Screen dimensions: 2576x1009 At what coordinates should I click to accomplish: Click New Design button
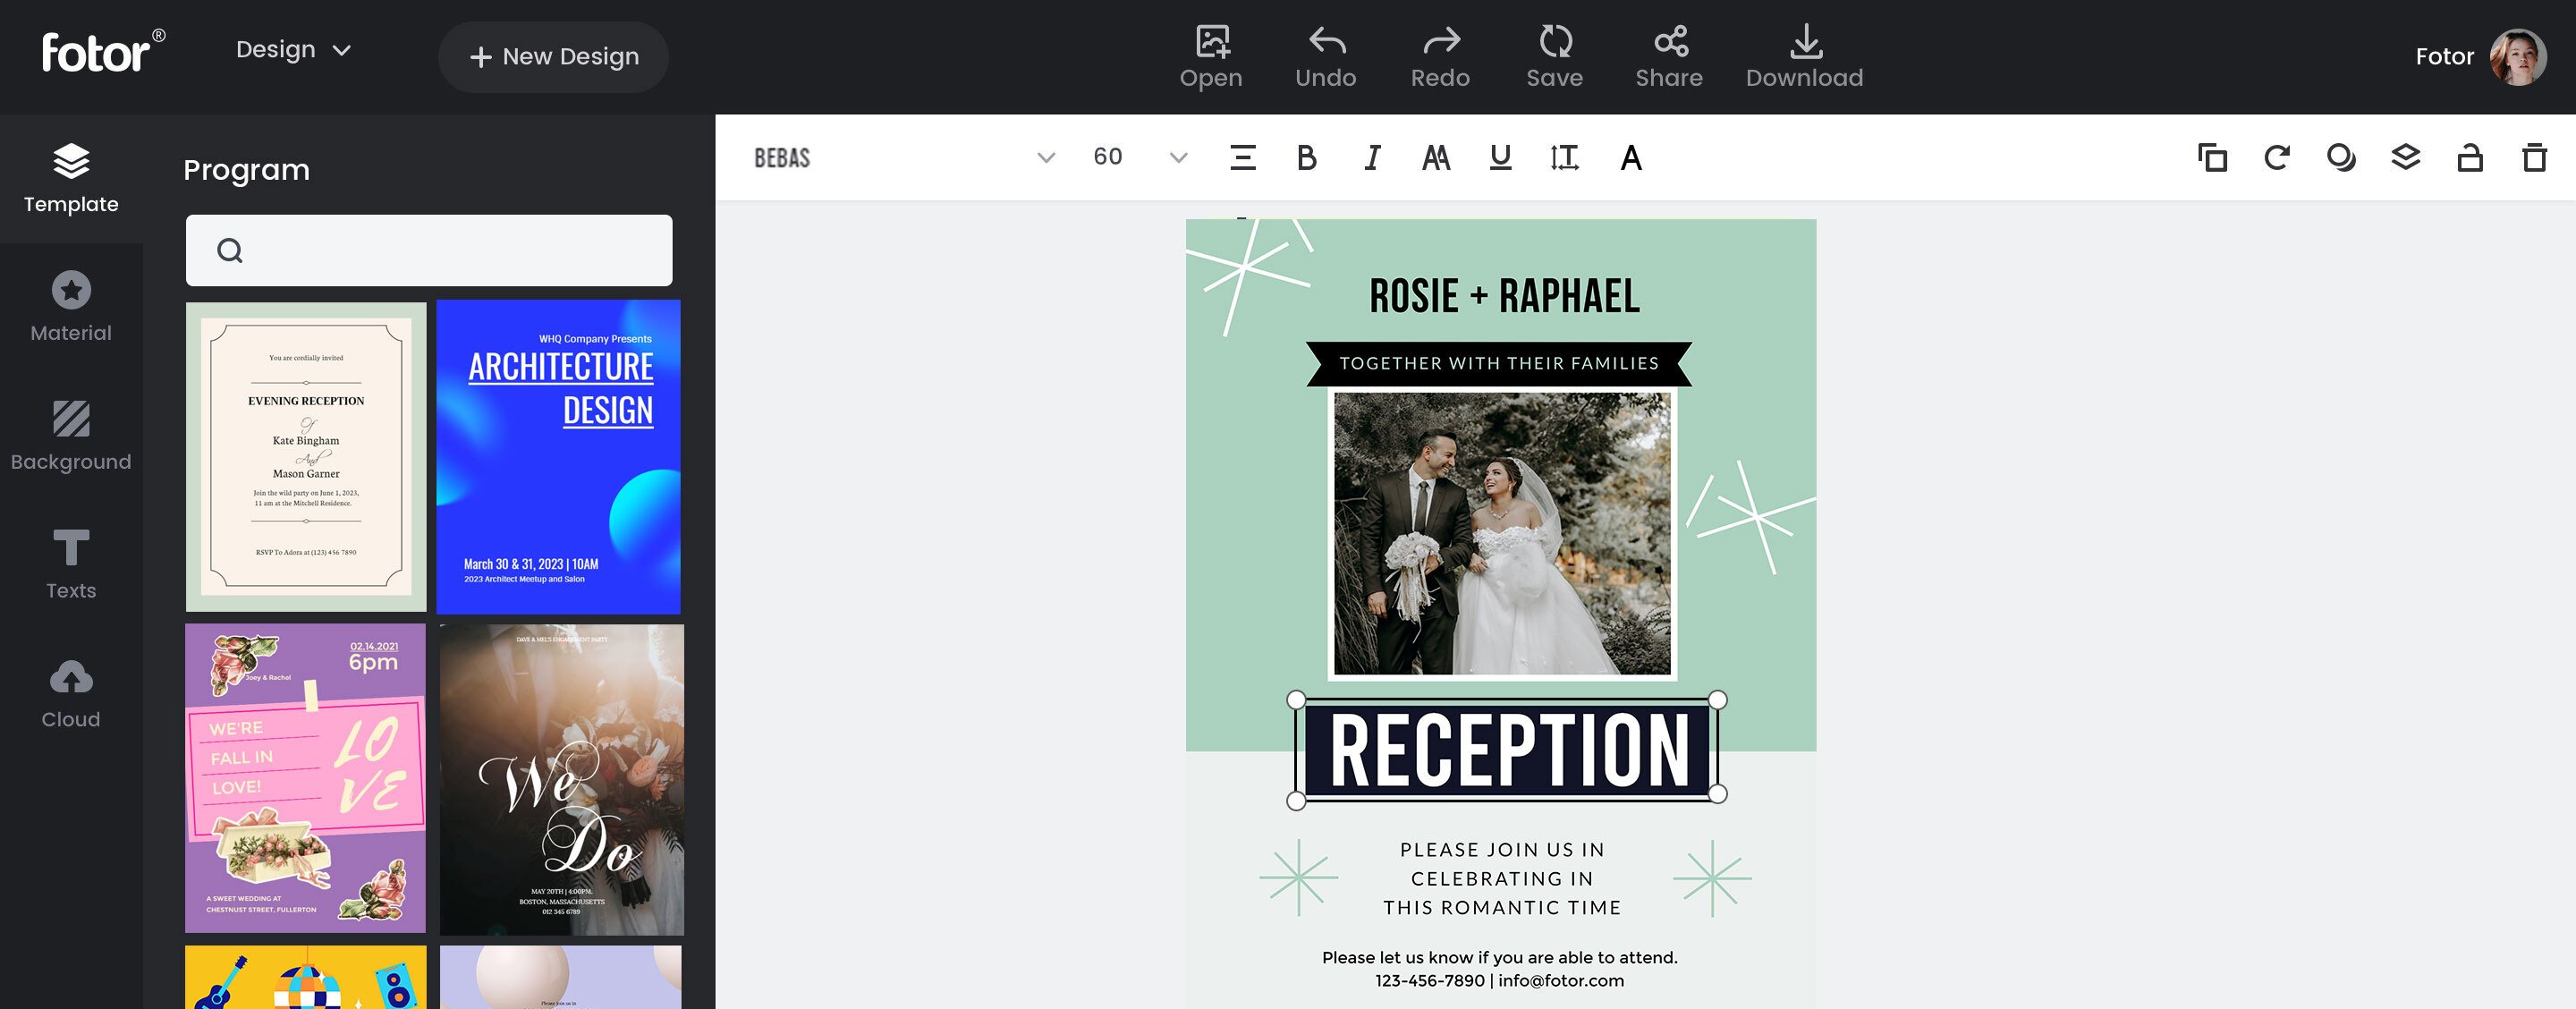pyautogui.click(x=554, y=55)
